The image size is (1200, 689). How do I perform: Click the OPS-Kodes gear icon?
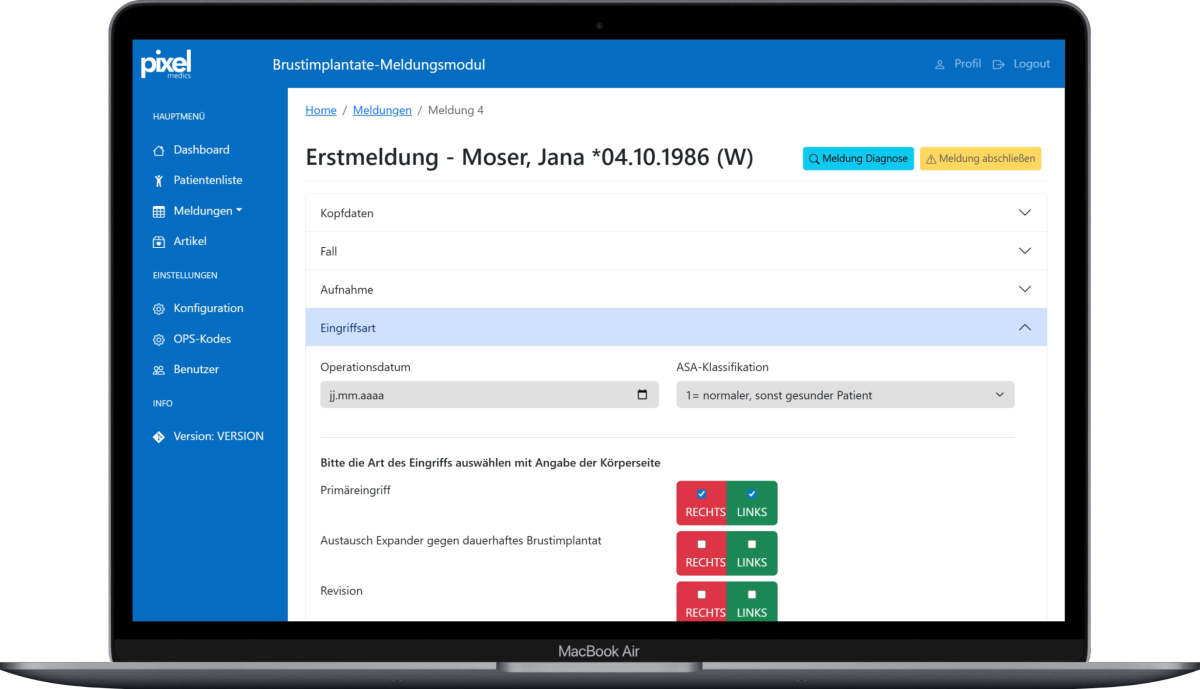[158, 340]
